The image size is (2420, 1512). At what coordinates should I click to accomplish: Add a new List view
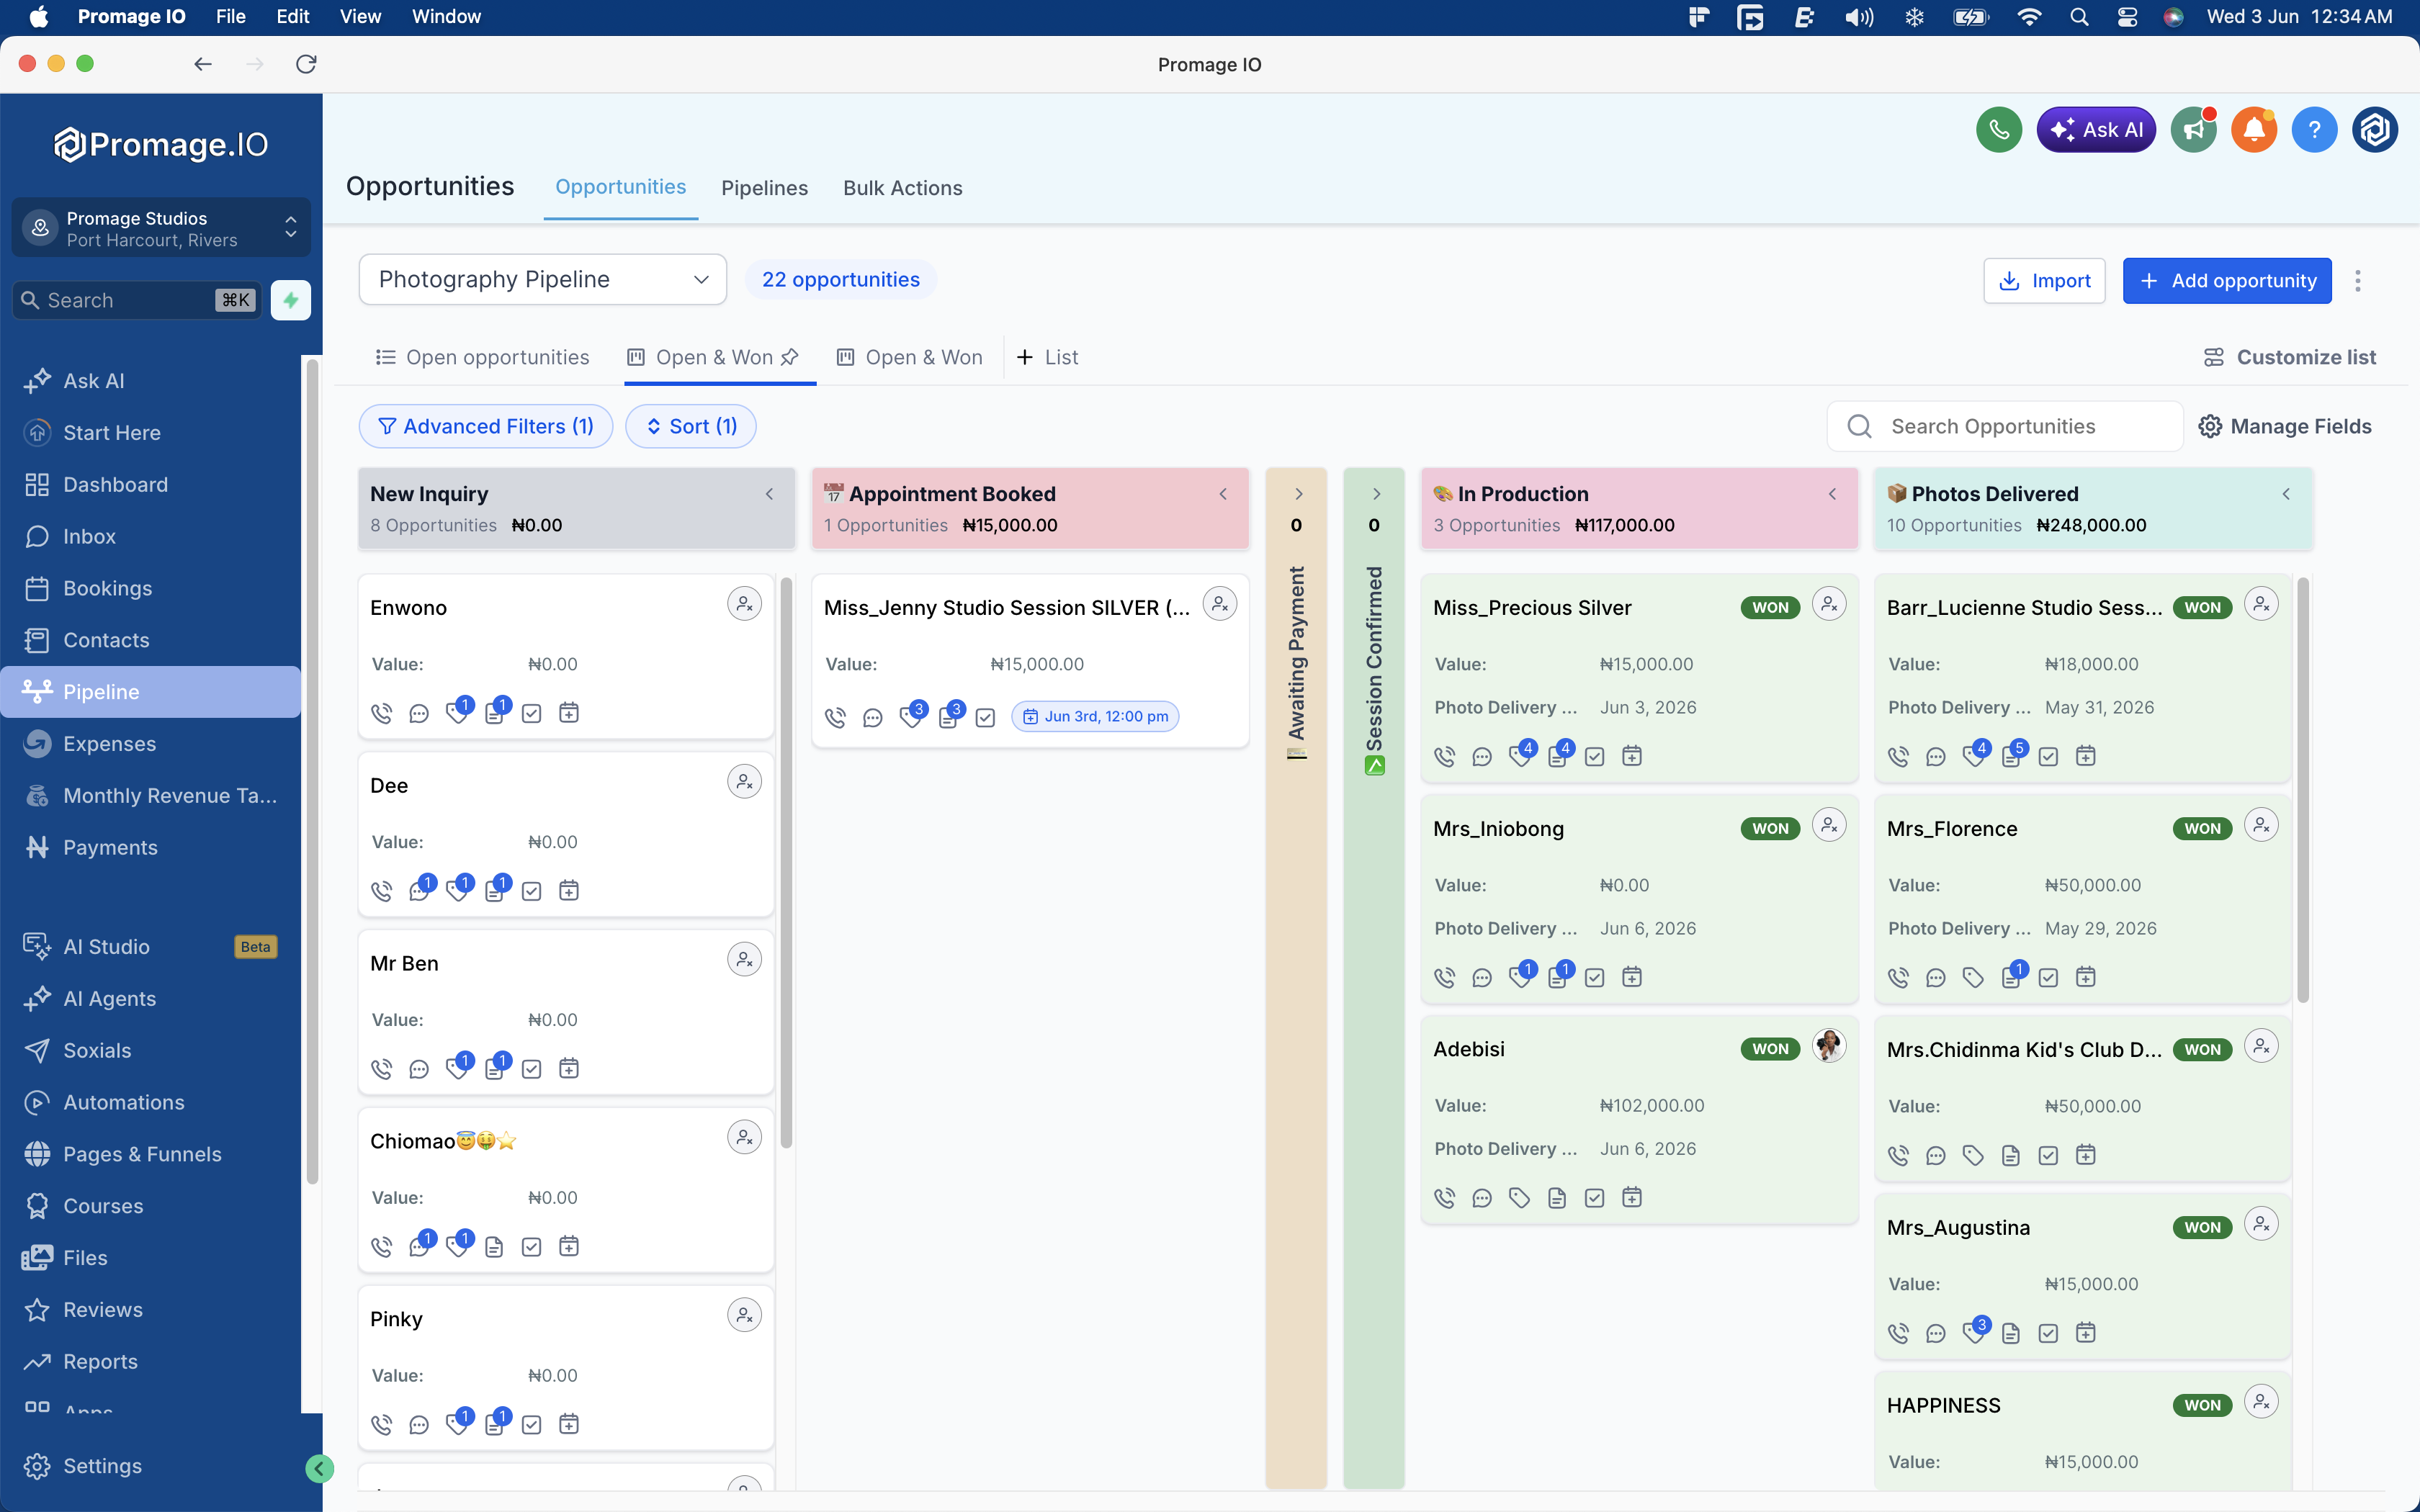coord(1047,358)
